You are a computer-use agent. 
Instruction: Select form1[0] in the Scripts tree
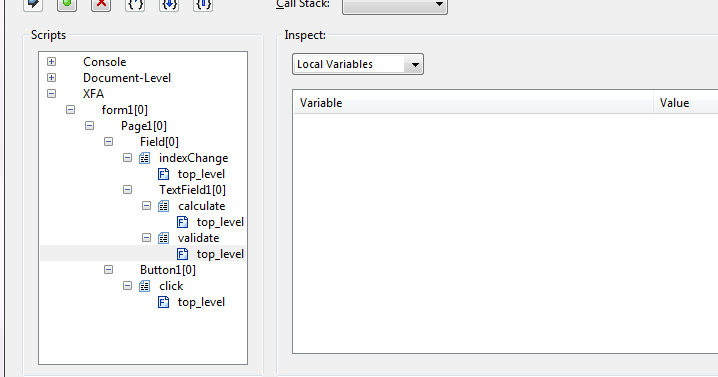(x=125, y=110)
